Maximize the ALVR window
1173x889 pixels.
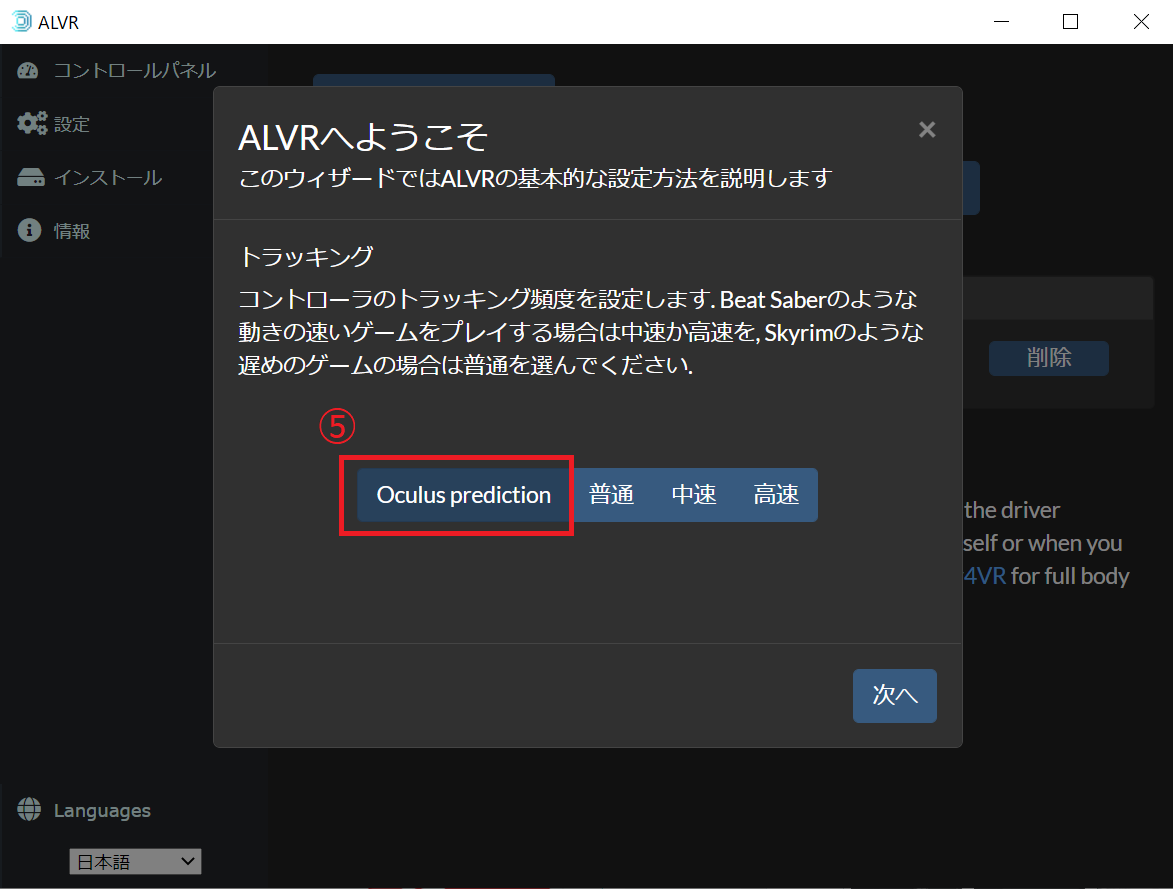pyautogui.click(x=1071, y=22)
